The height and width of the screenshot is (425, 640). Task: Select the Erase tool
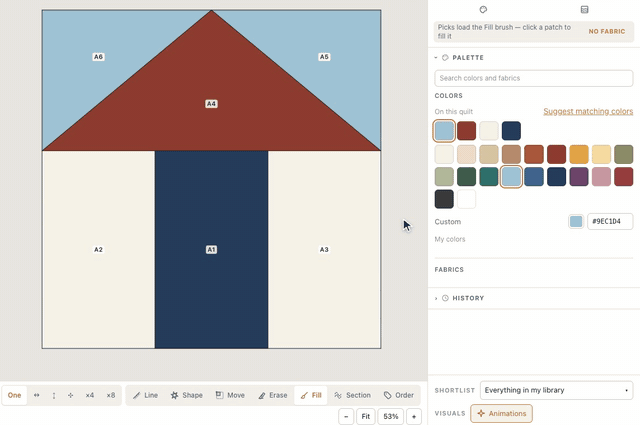pos(273,395)
